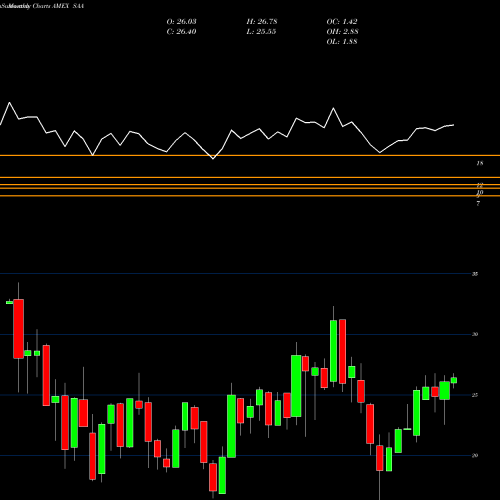500x500 pixels.
Task: Click the 18 indicator axis label
Action: click(x=480, y=163)
